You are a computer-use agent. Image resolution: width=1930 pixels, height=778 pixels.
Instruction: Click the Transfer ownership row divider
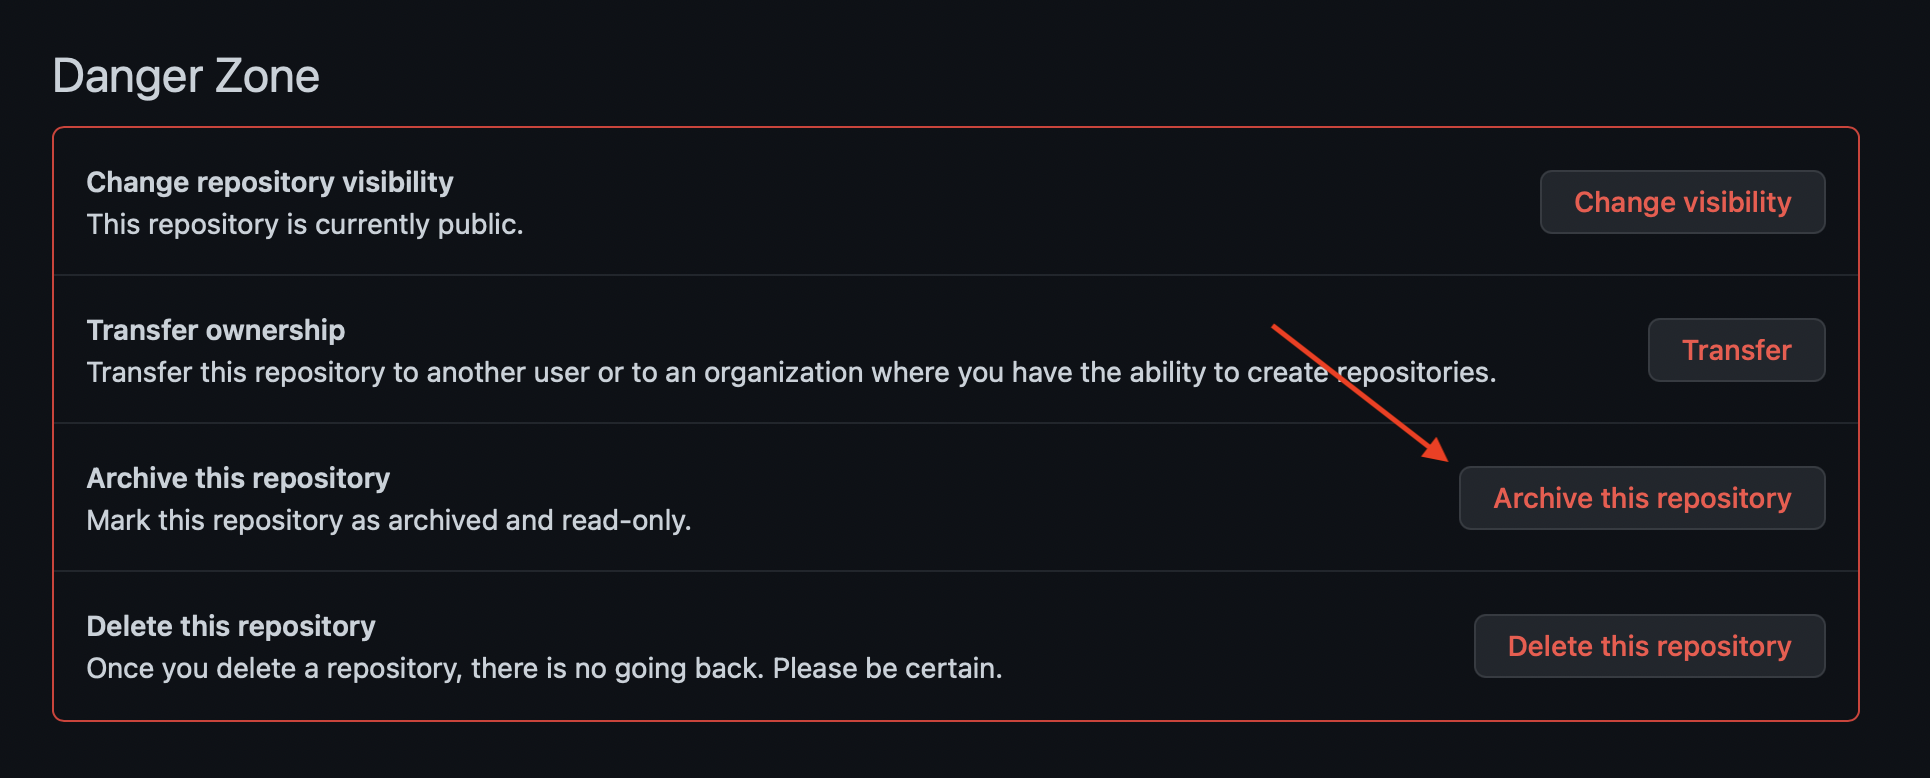pyautogui.click(x=950, y=423)
